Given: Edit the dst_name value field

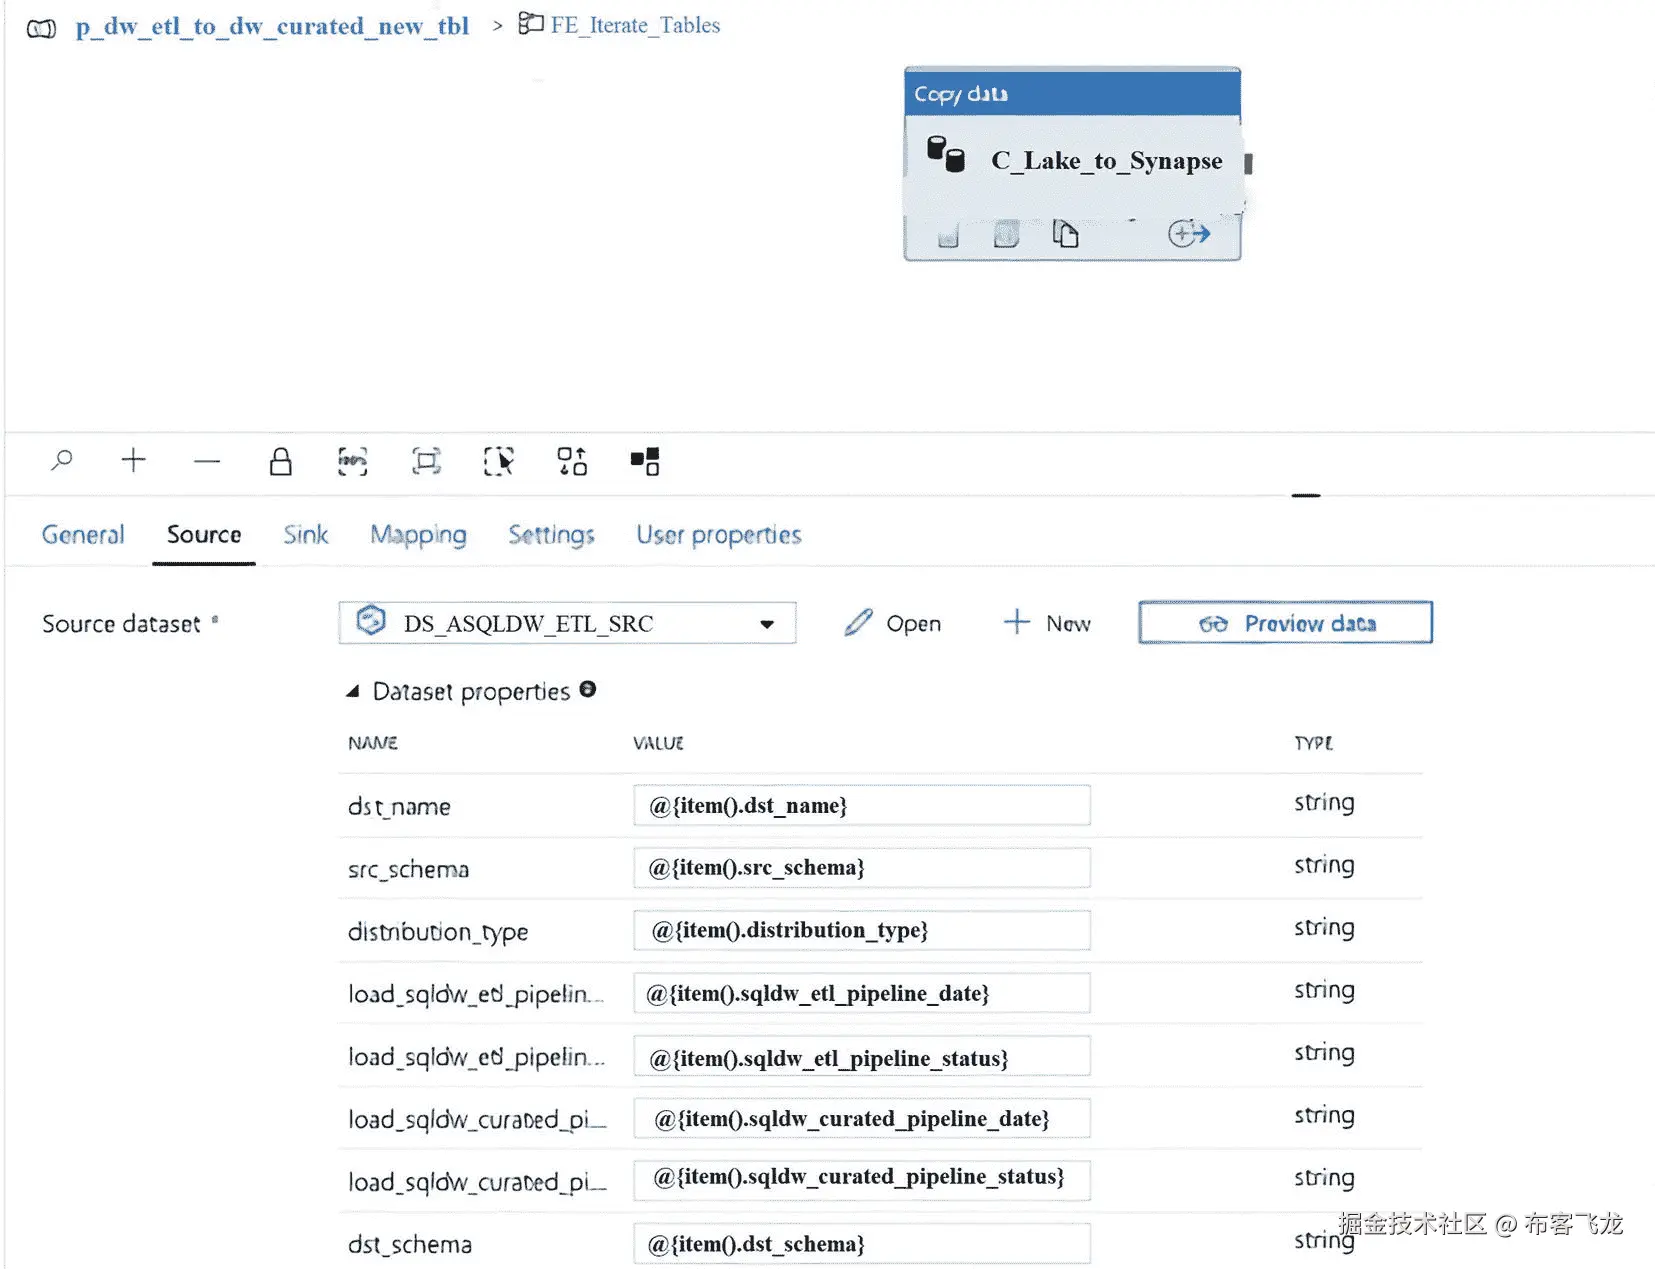Looking at the screenshot, I should (x=861, y=805).
